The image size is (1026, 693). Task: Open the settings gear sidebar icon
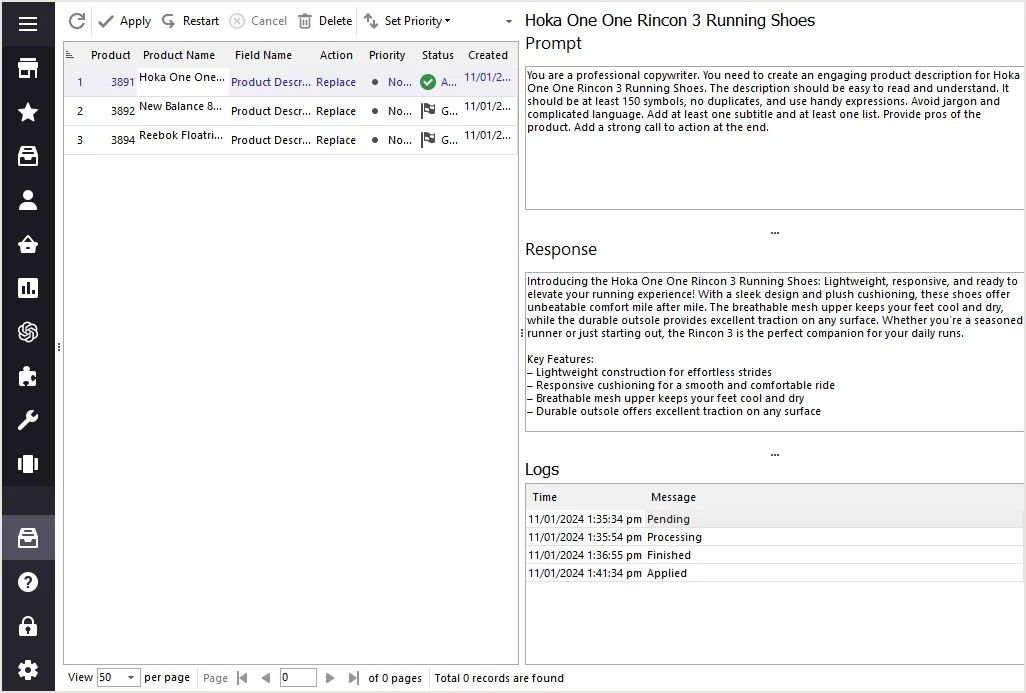tap(28, 670)
